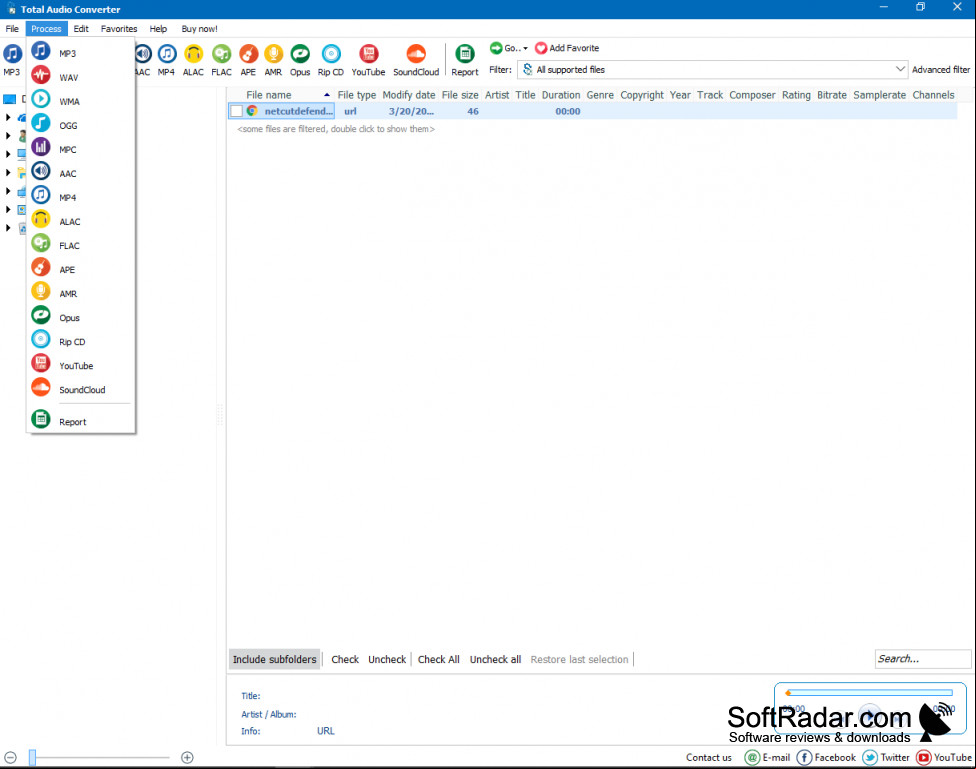Open the Twitter link

pos(886,757)
